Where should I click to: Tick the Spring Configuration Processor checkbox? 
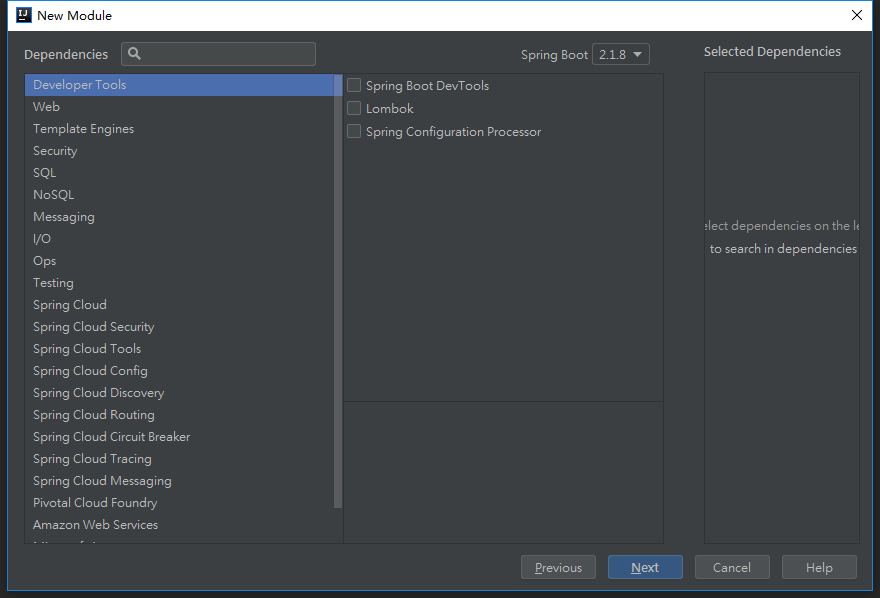click(x=354, y=131)
